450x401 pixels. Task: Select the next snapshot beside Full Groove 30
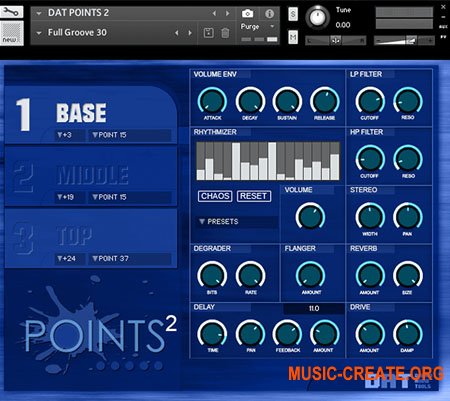pos(190,33)
